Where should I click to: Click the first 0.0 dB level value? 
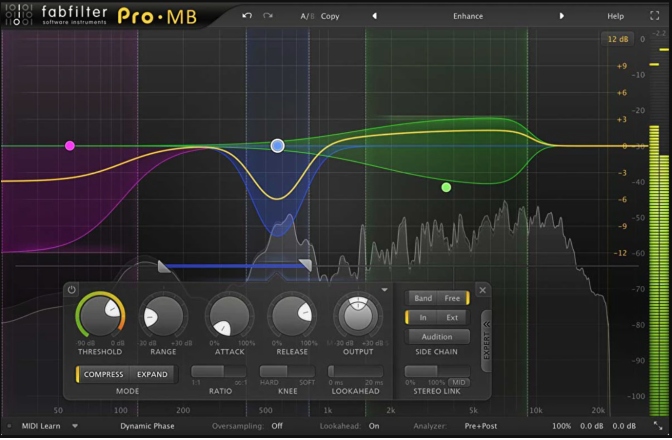(x=592, y=426)
